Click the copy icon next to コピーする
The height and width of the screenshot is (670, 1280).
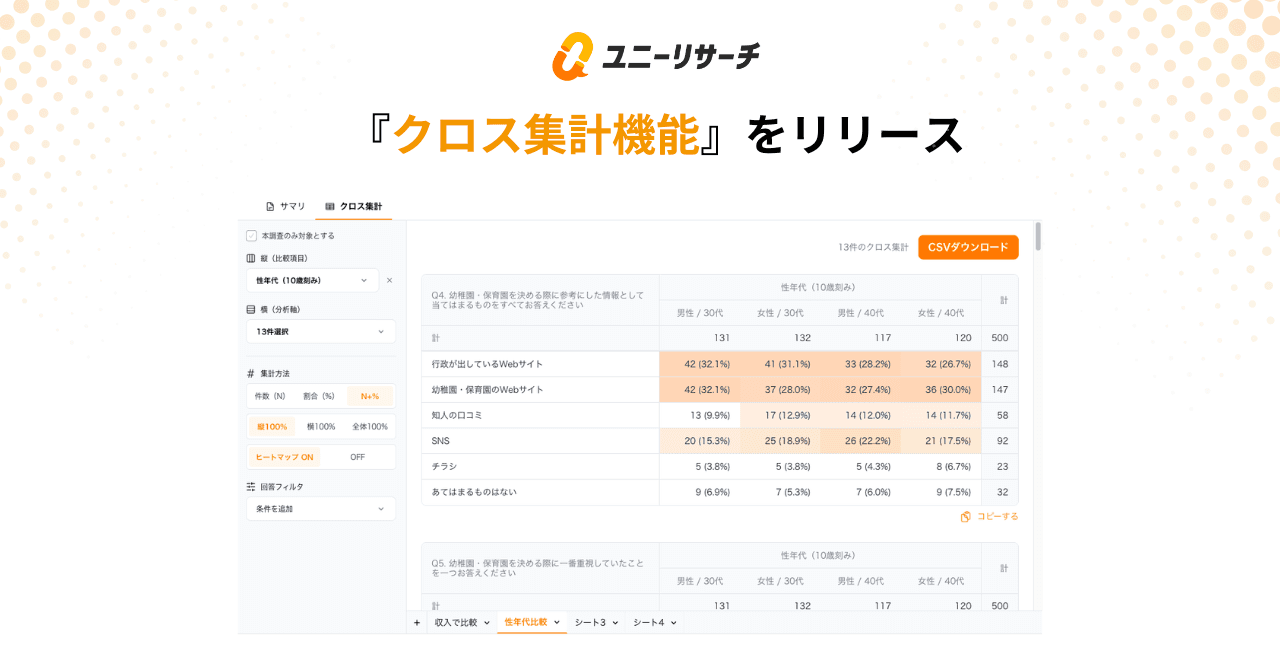point(964,516)
